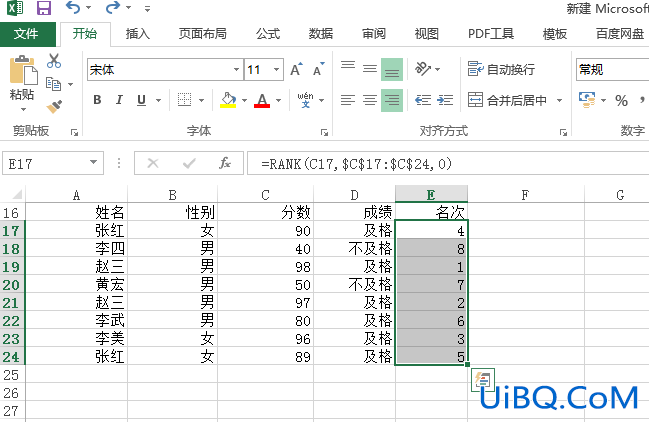Click the Undo arrow icon
This screenshot has width=649, height=422.
click(72, 7)
